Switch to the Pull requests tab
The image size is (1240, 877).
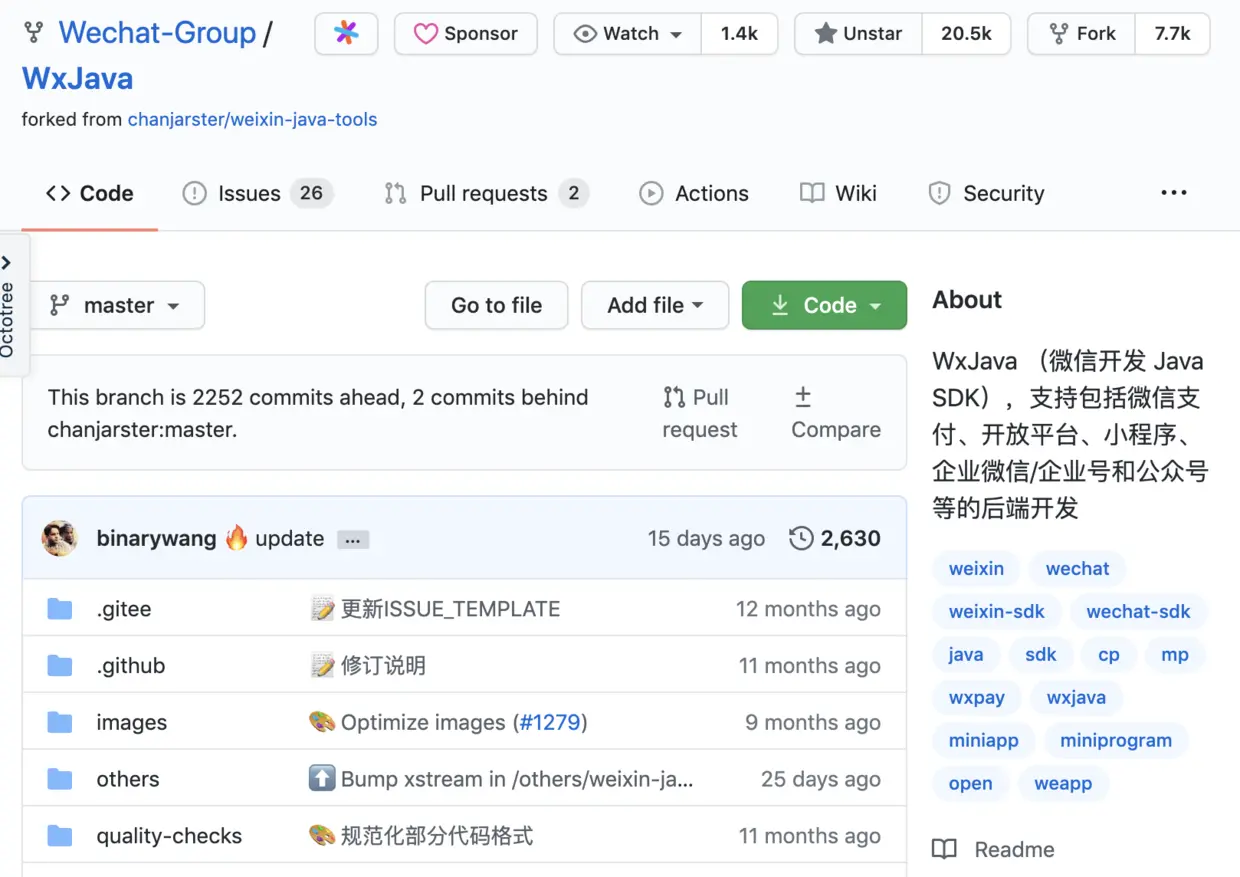pos(487,193)
